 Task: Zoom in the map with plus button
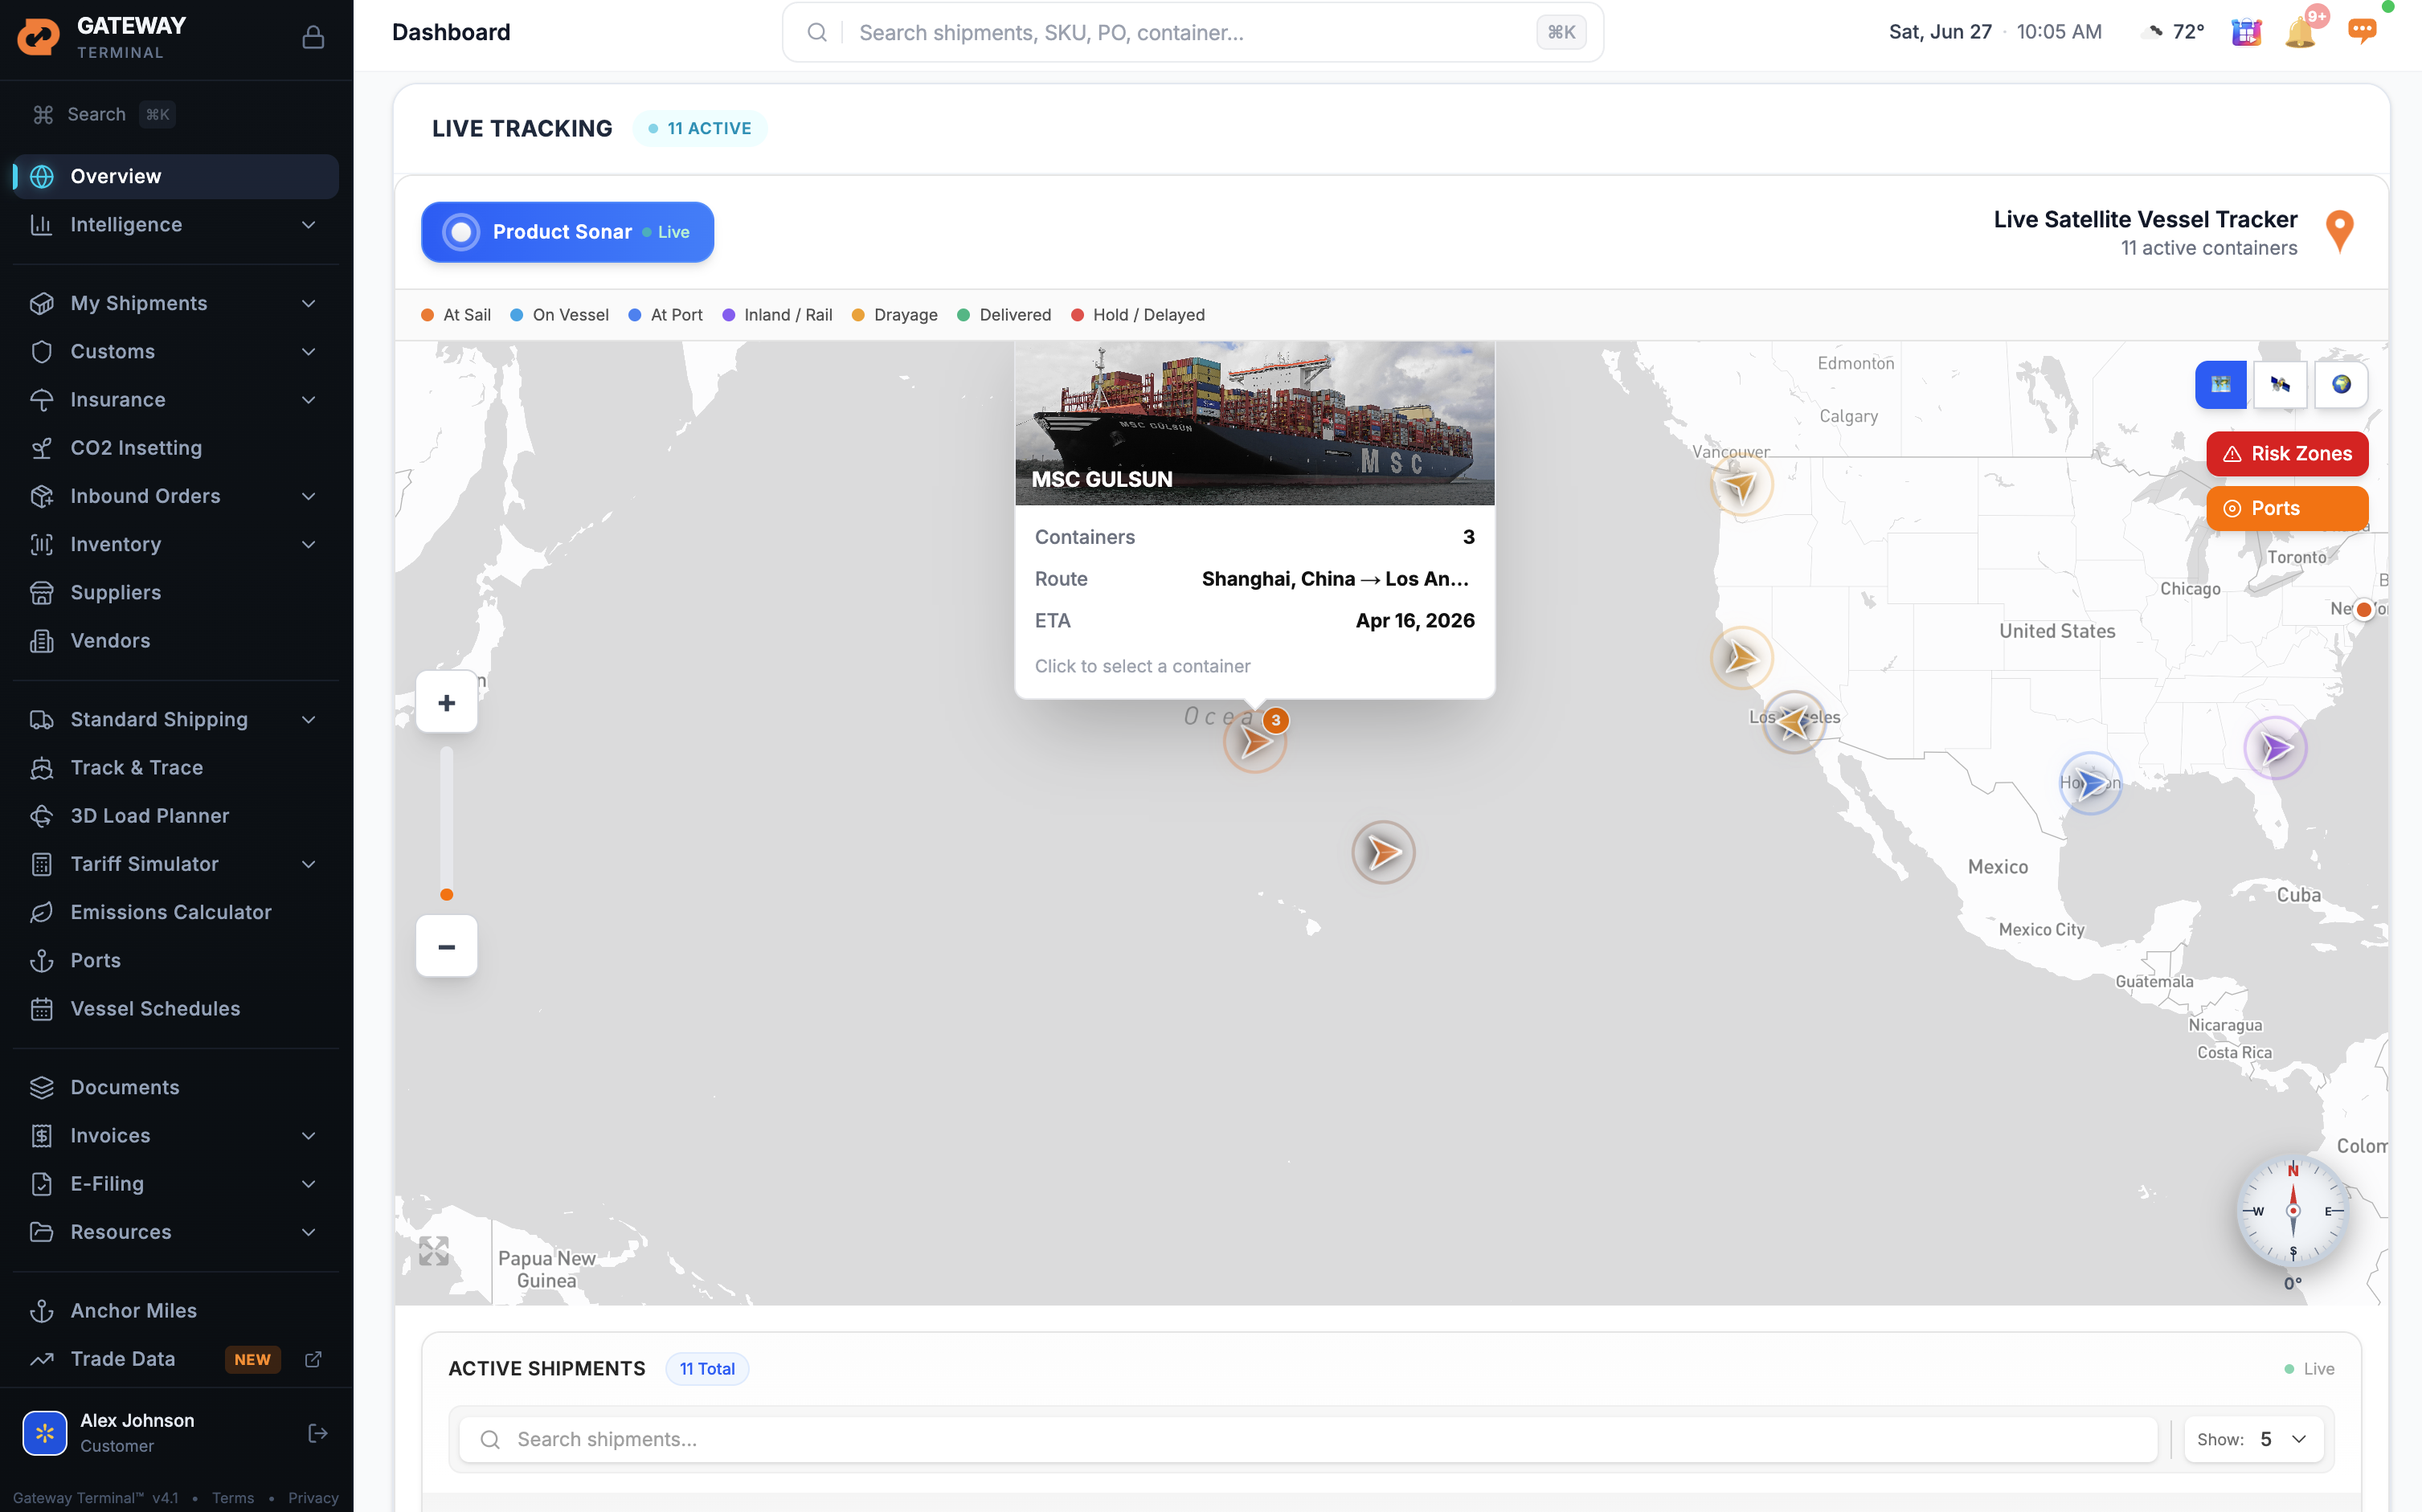(446, 702)
